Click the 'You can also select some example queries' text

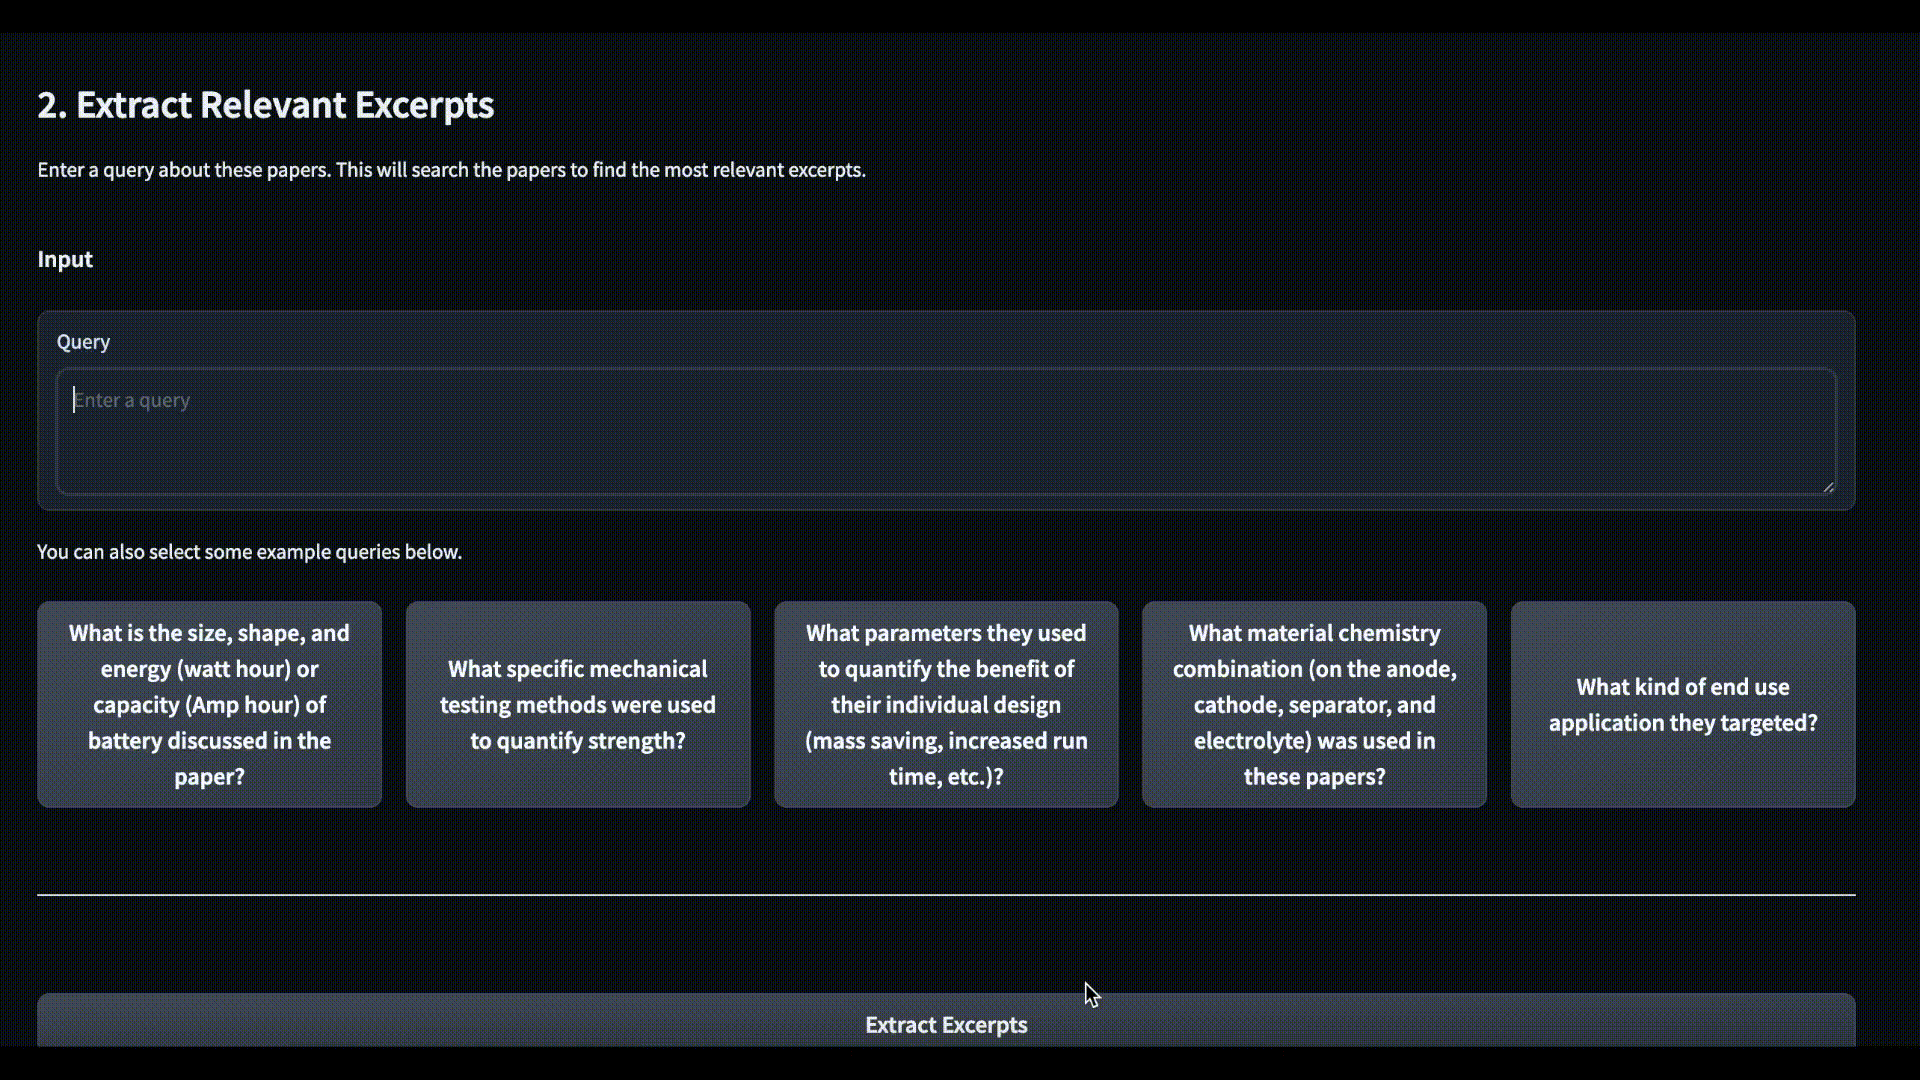tap(249, 552)
